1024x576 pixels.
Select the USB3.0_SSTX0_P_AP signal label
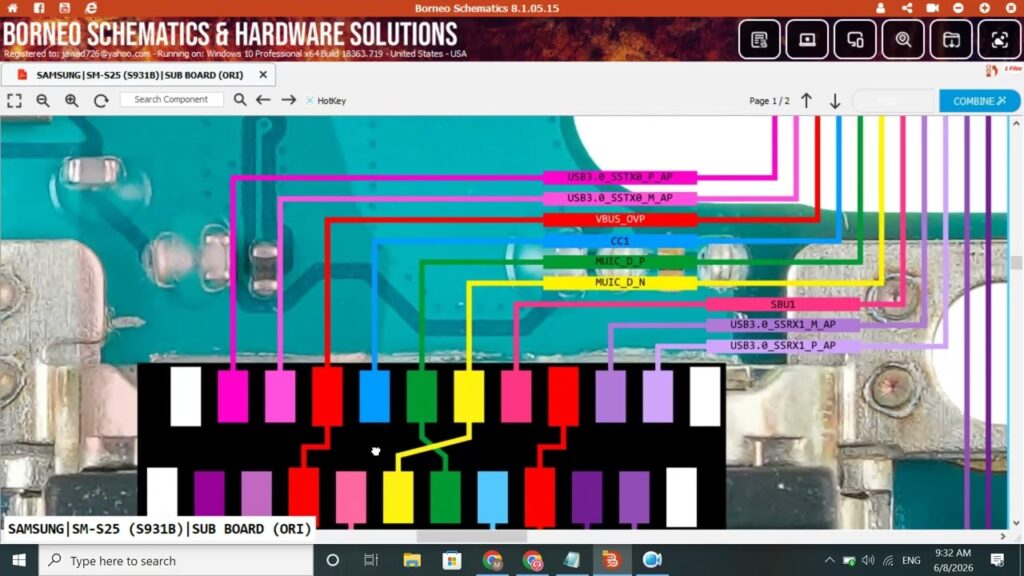(x=620, y=177)
